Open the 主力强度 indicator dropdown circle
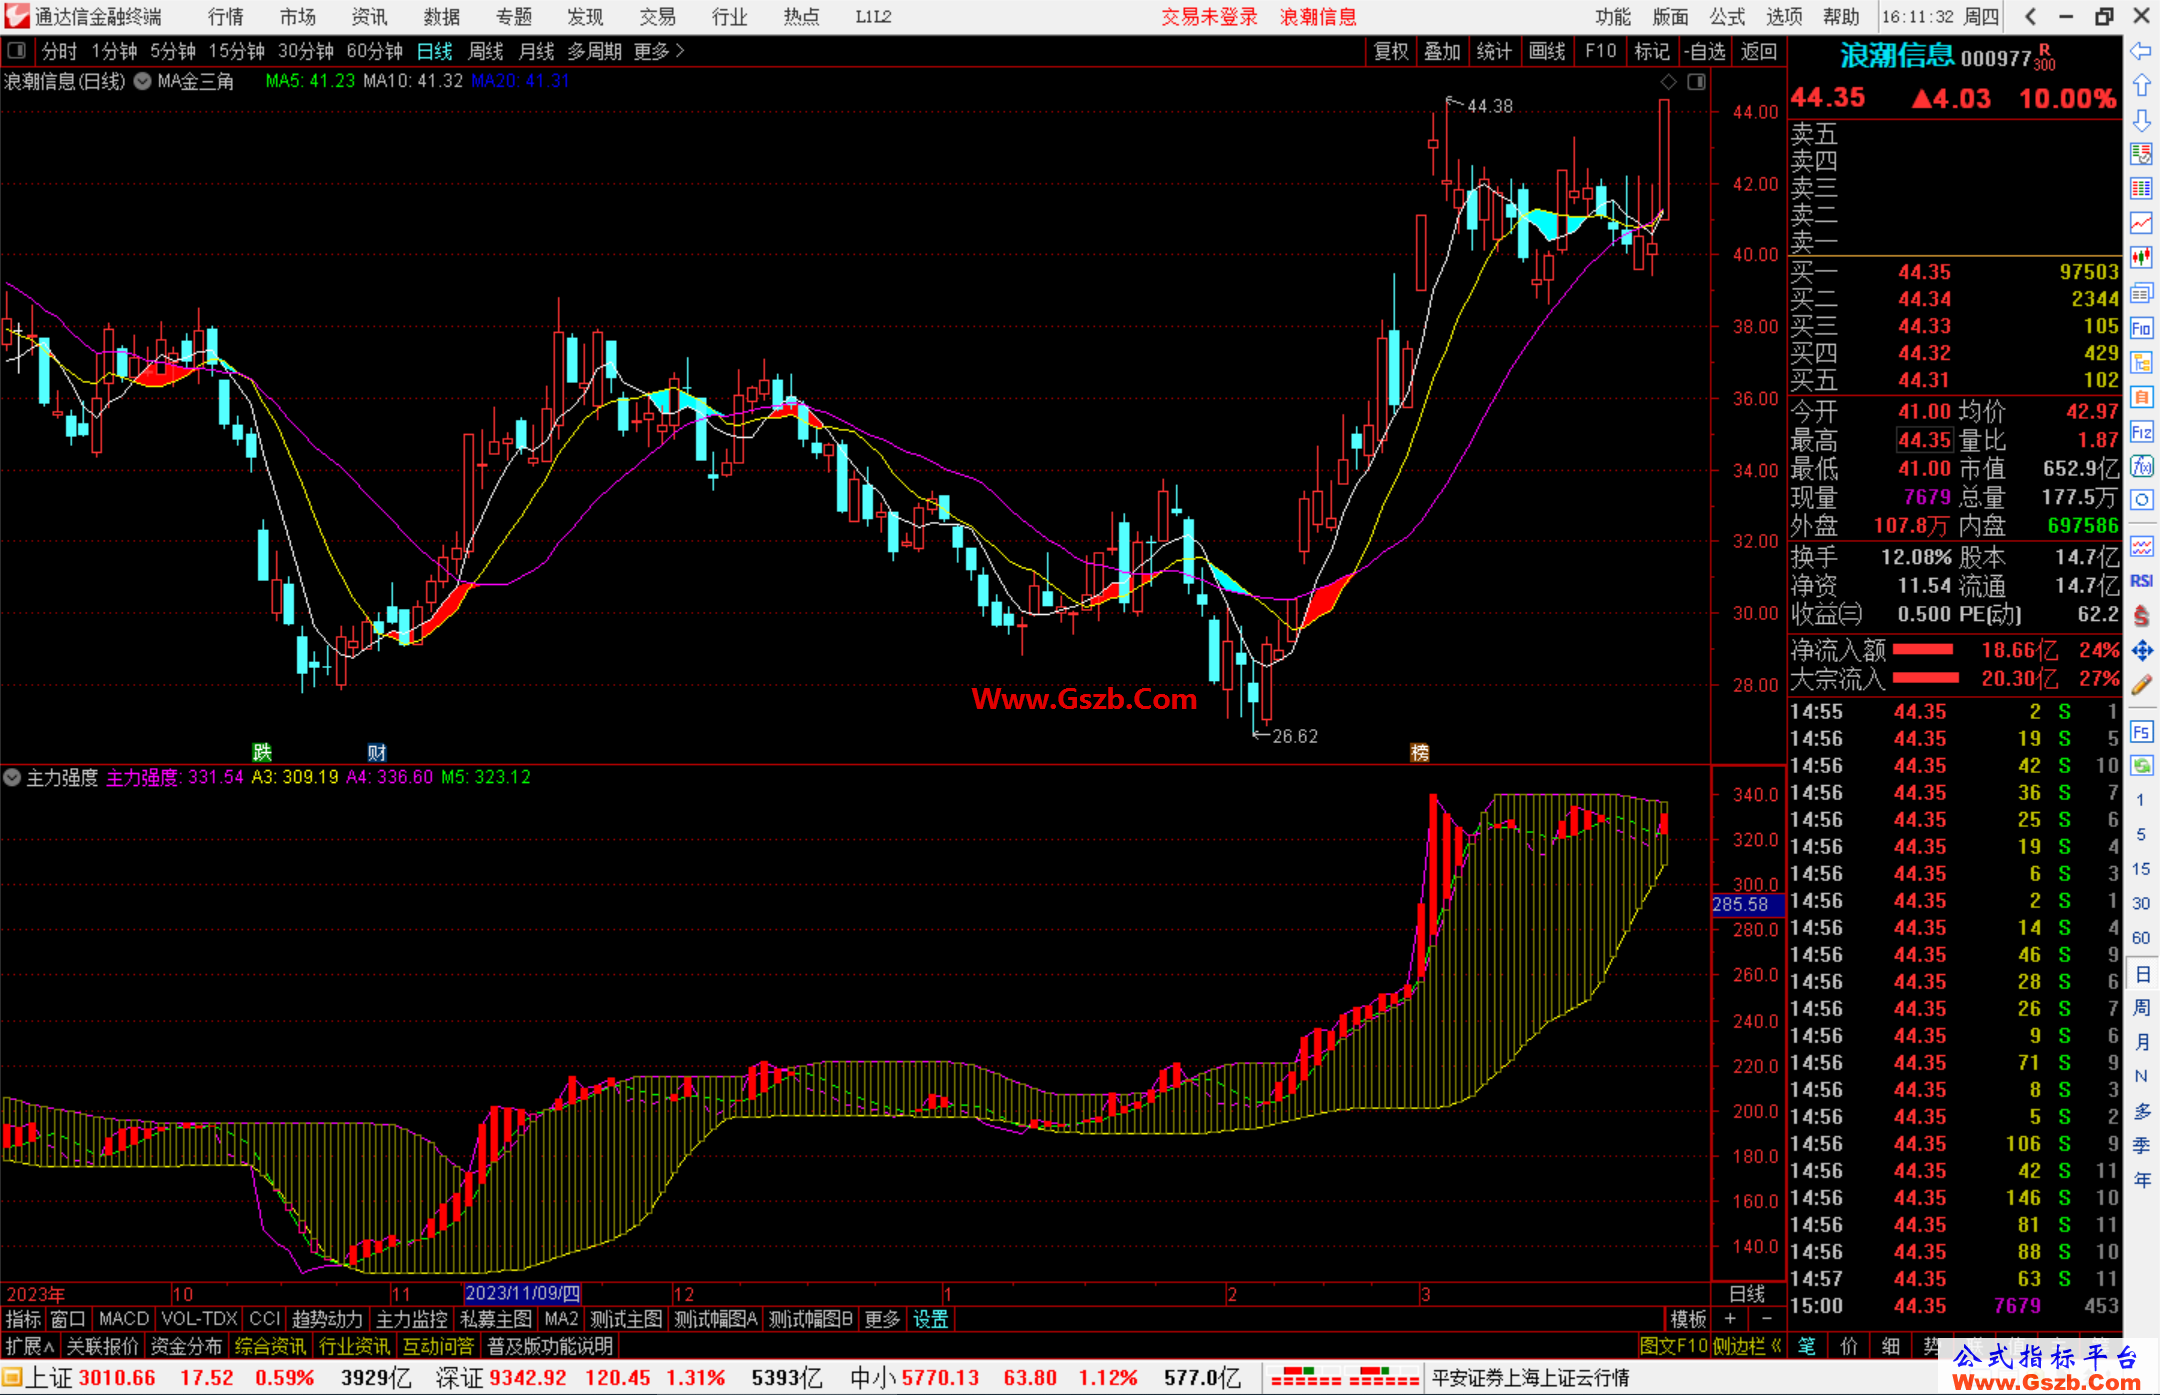Viewport: 2160px width, 1395px height. (x=12, y=777)
